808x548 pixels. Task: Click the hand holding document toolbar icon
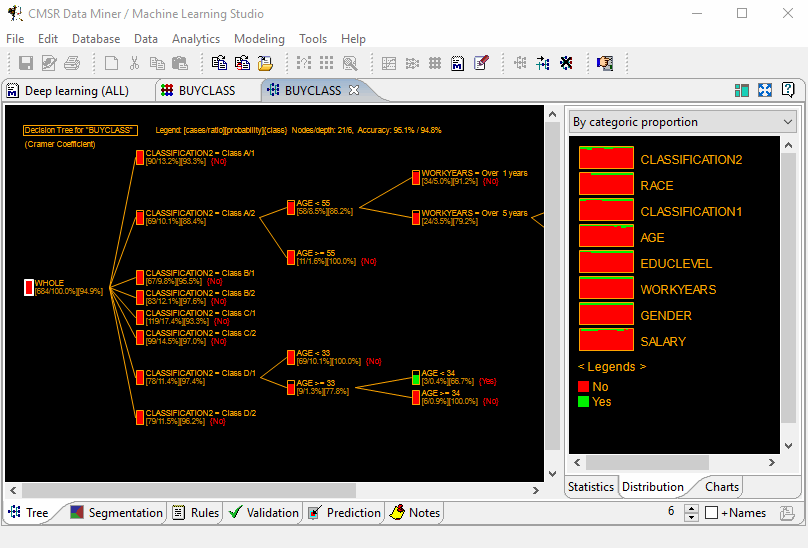[x=605, y=63]
